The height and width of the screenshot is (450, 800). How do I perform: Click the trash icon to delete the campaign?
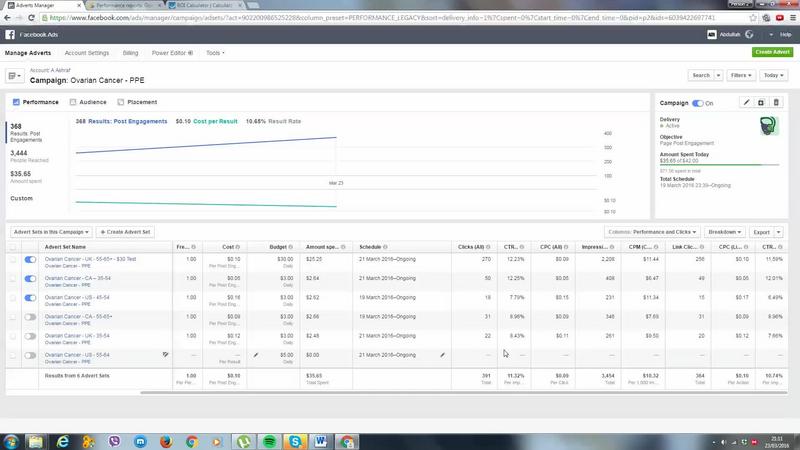coord(776,103)
